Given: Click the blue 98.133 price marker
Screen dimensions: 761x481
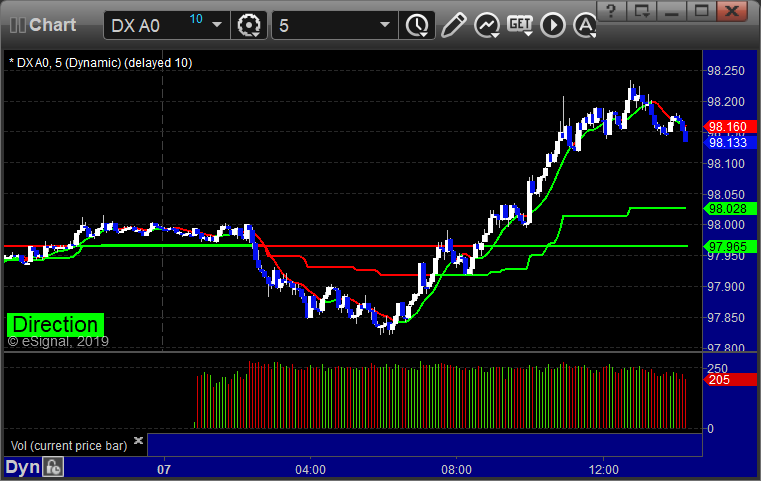Looking at the screenshot, I should [x=730, y=143].
